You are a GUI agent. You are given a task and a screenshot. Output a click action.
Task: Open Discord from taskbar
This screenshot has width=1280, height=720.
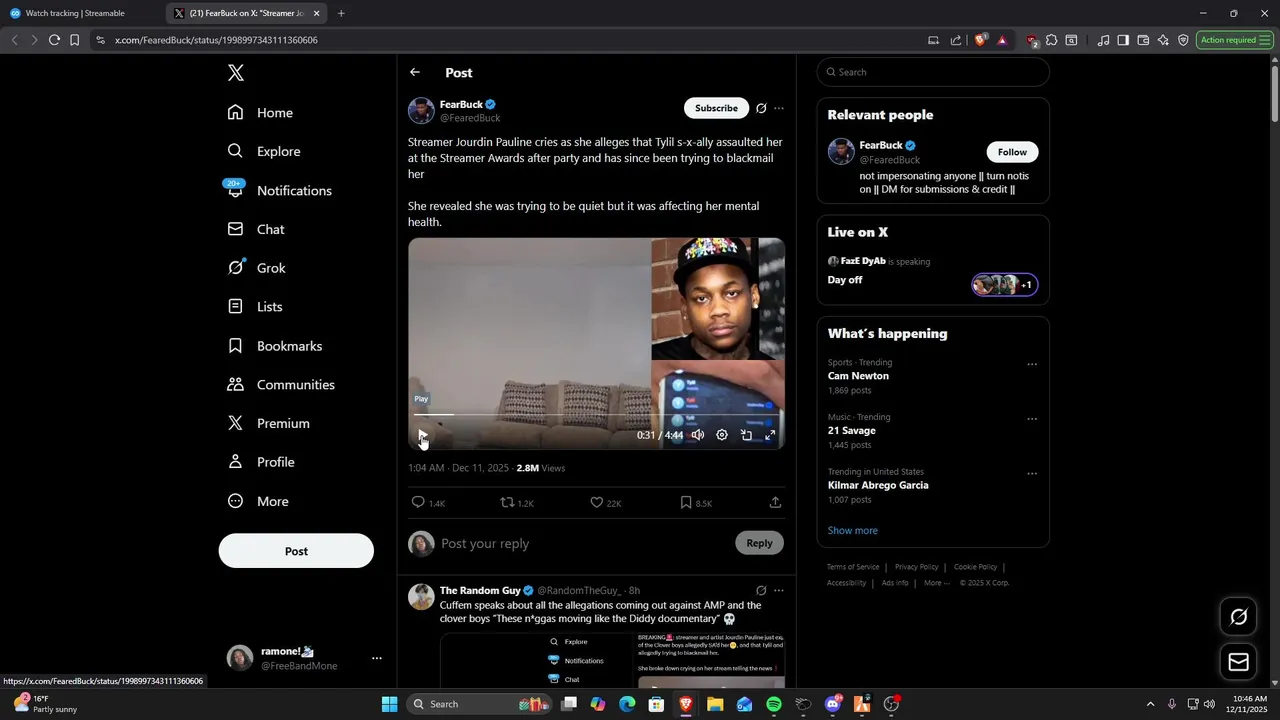(x=832, y=704)
